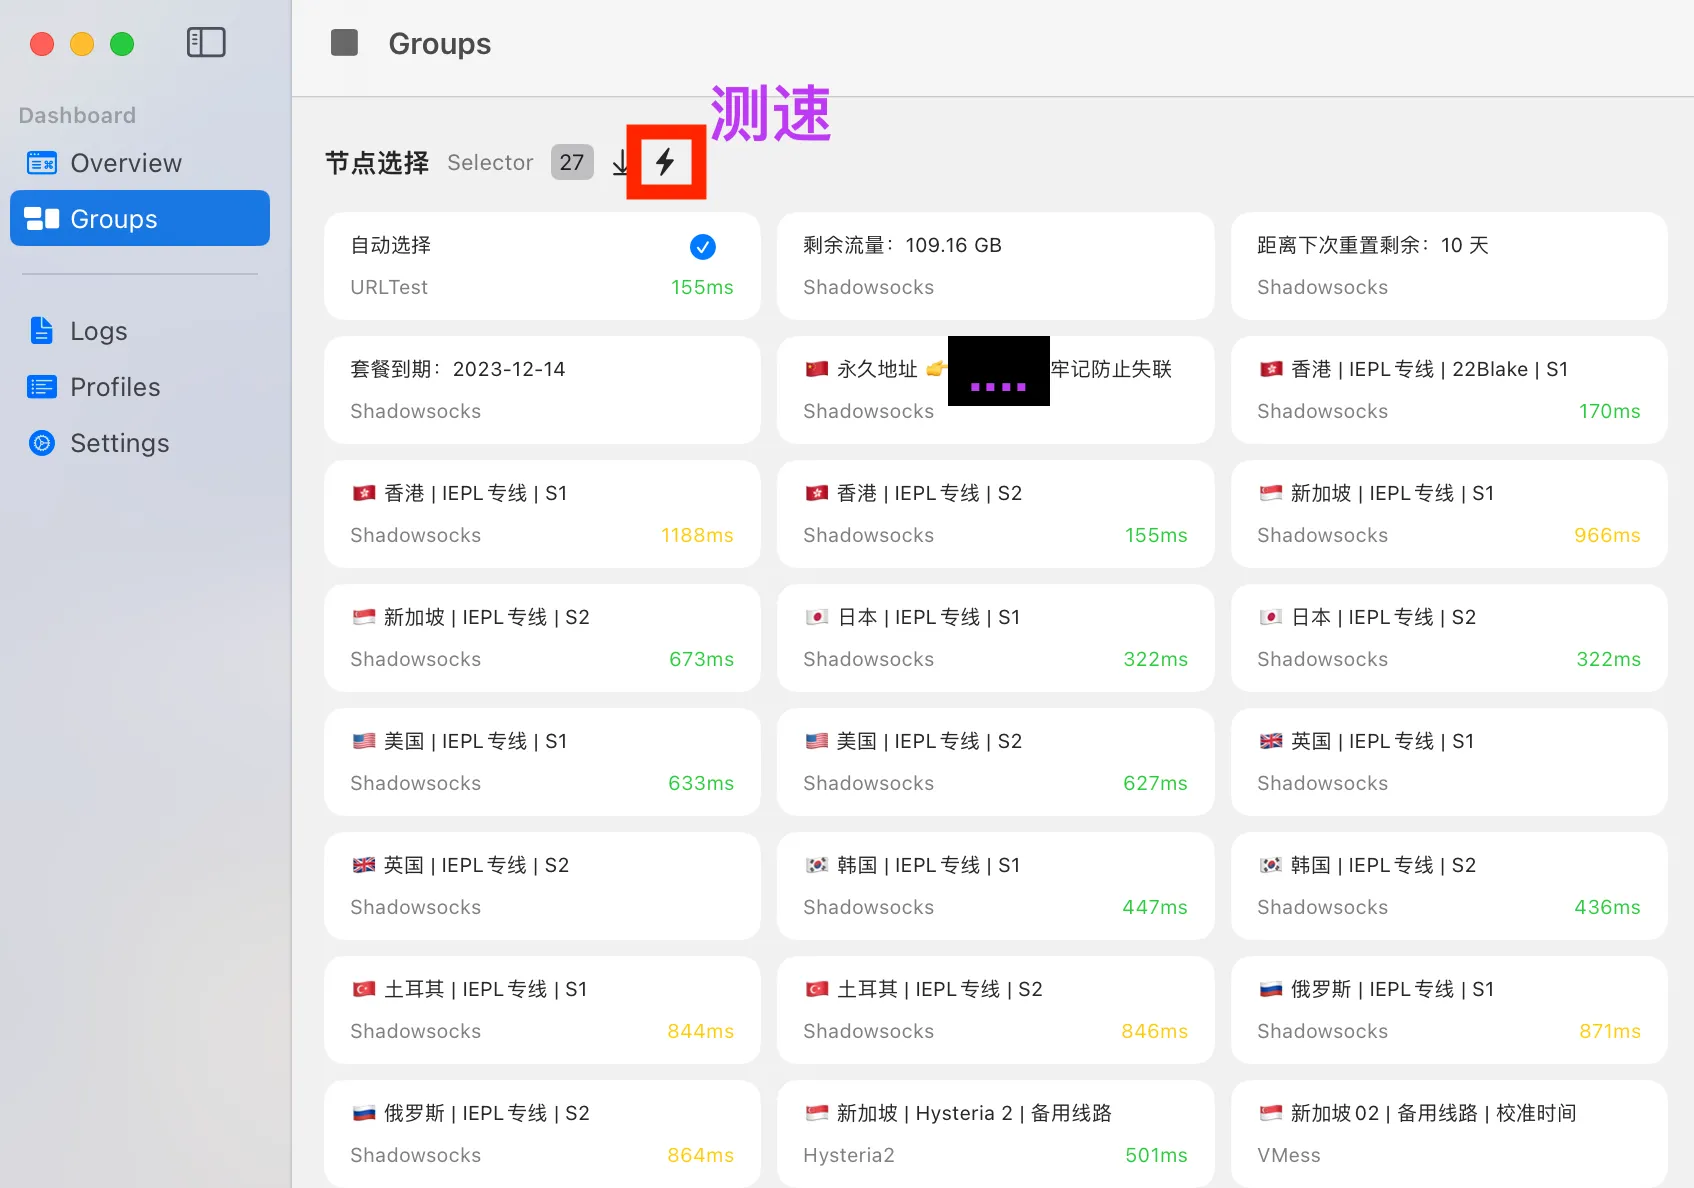1694x1188 pixels.
Task: Select 日本 IEPL 专线 S1 node
Action: click(x=994, y=638)
